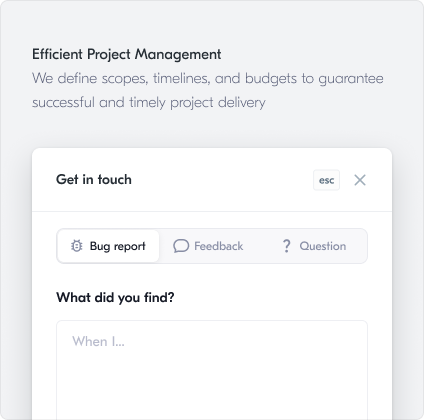Viewport: 424px width, 420px height.
Task: Switch to the Question tab label
Action: coord(323,246)
